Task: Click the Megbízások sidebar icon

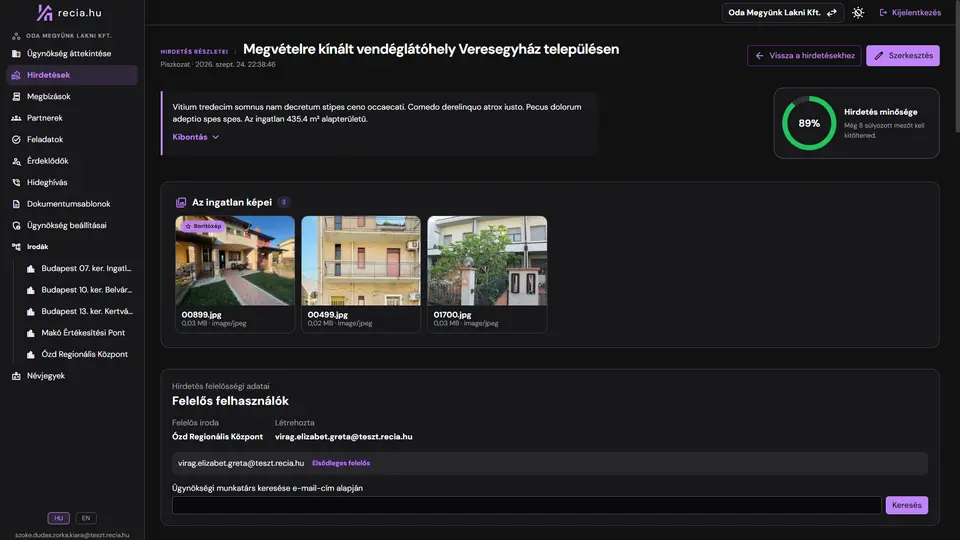Action: (x=17, y=97)
